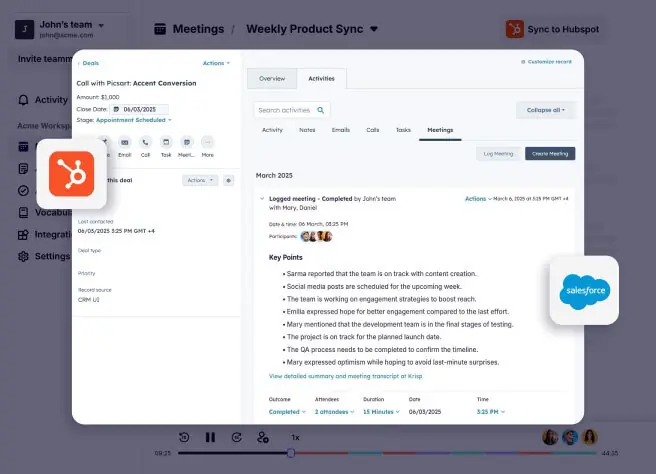Open the Email action icon
This screenshot has height=474, width=656.
tap(125, 143)
